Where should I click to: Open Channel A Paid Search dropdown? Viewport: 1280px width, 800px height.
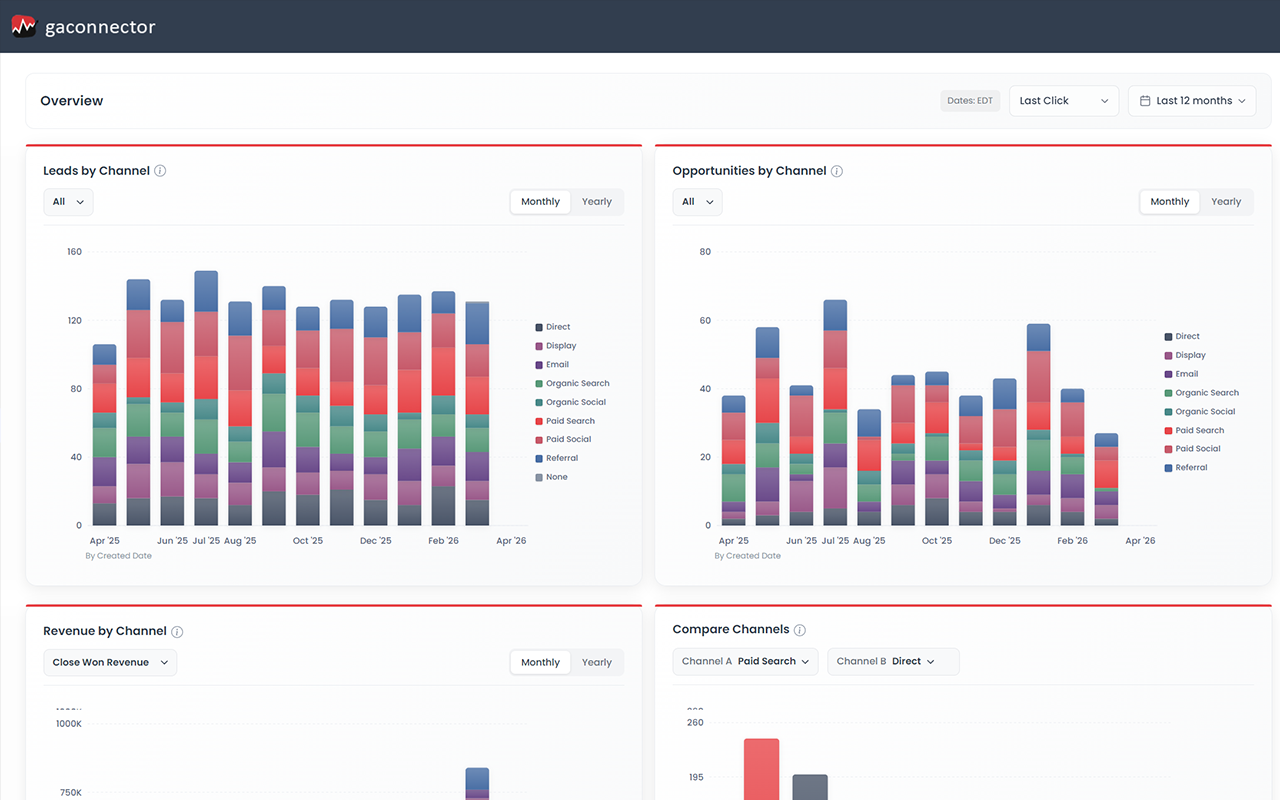point(745,661)
